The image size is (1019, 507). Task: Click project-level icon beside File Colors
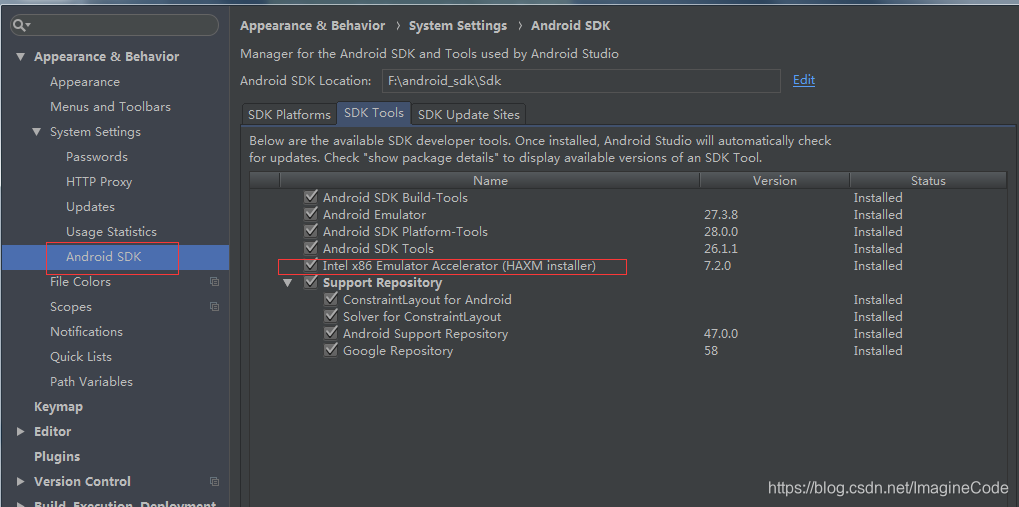[x=214, y=281]
